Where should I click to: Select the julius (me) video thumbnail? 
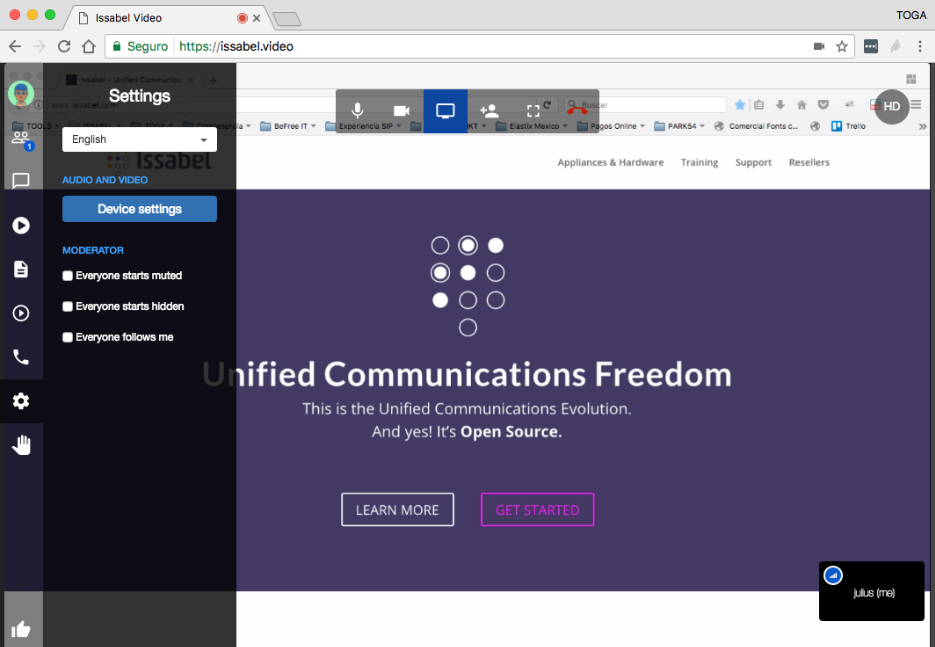point(872,591)
